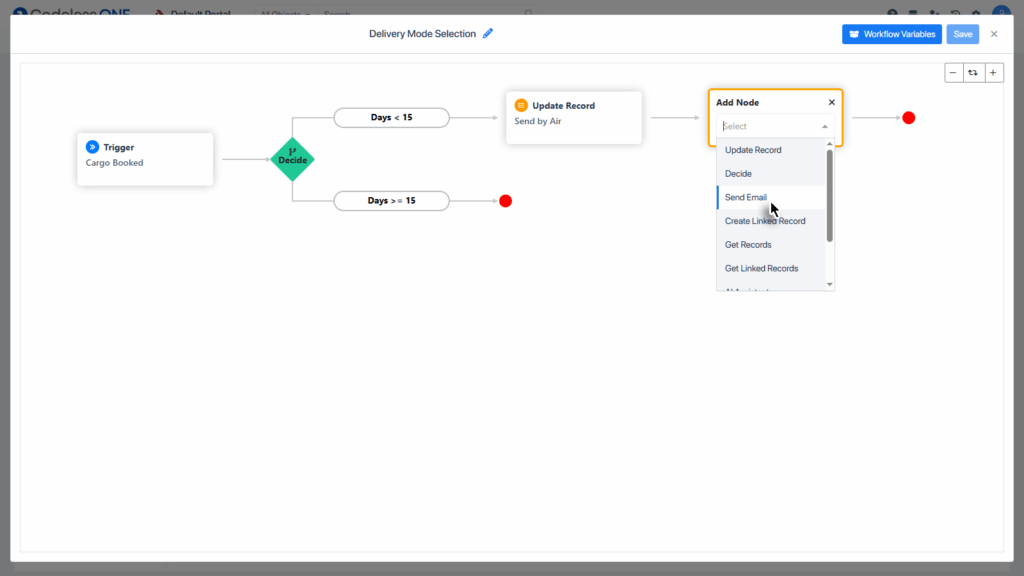
Task: Select the green Decide diamond node
Action: click(x=293, y=160)
